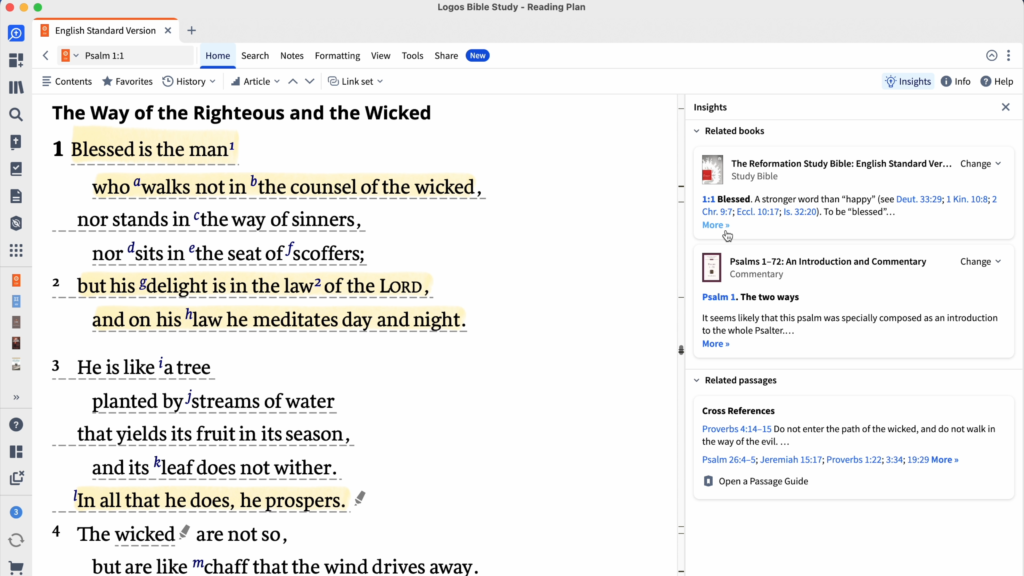Click the highlighter marker after 'he prospers'
This screenshot has width=1024, height=576.
click(360, 498)
